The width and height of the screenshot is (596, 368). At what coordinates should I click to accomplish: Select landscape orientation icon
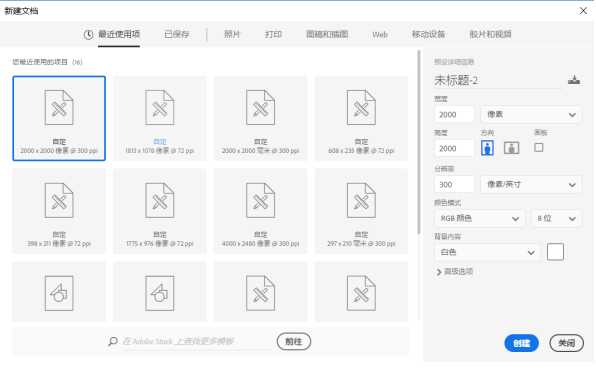511,148
